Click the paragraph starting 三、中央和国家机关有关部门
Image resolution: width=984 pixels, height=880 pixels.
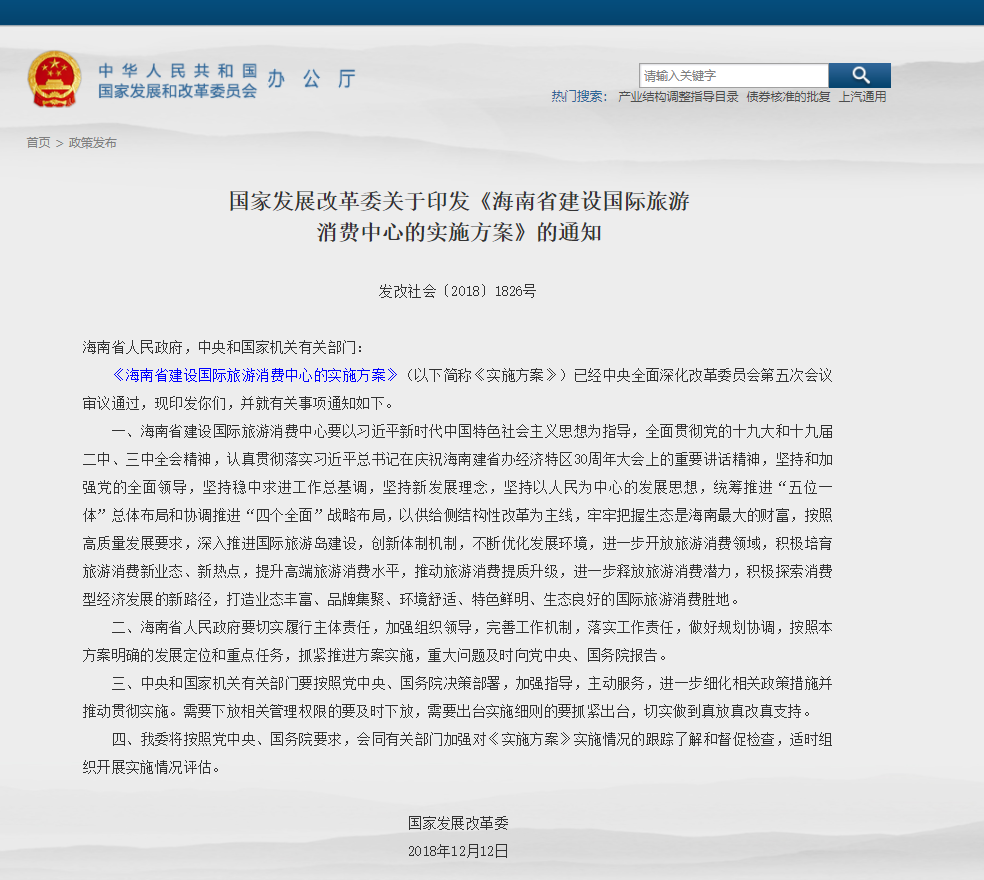click(457, 697)
